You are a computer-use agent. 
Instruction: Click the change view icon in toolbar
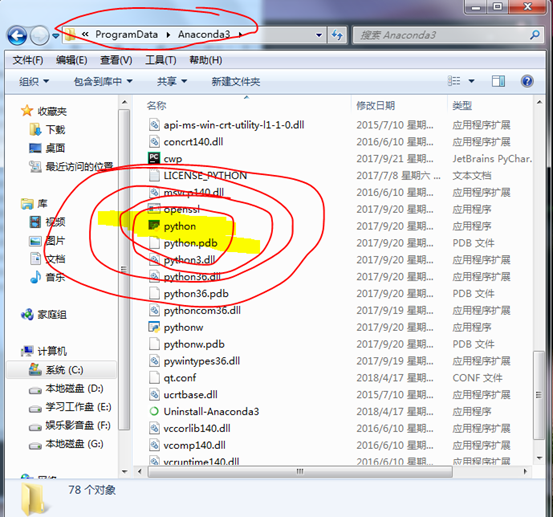[x=454, y=81]
